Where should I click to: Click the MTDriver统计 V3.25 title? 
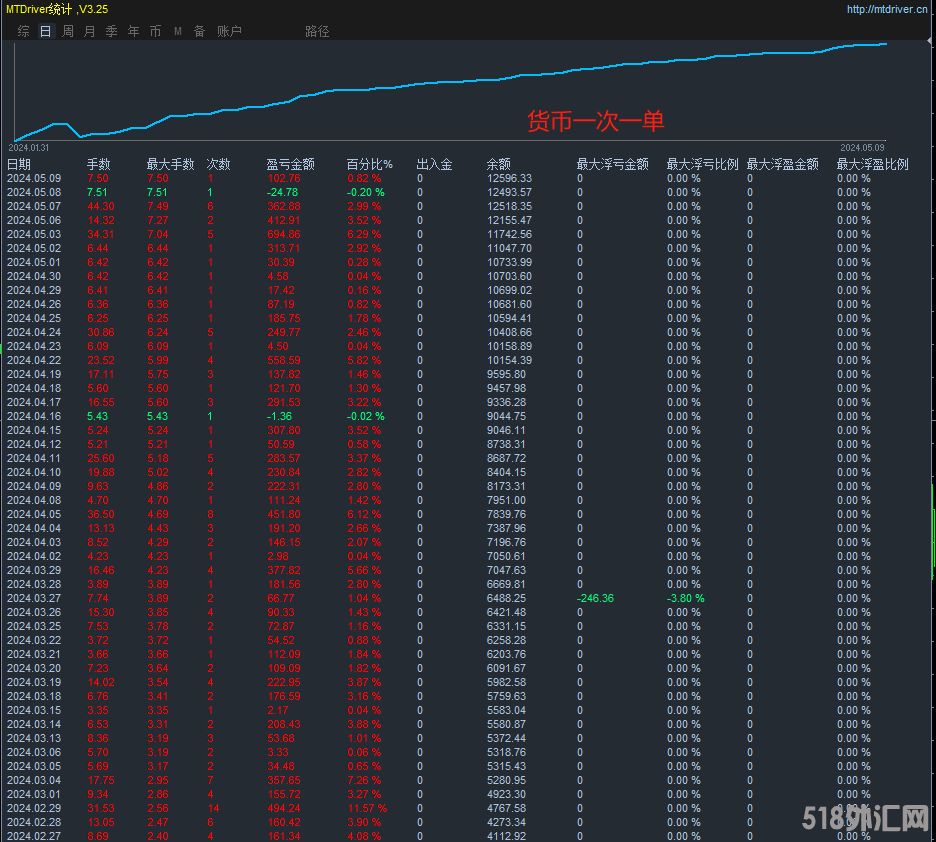[57, 10]
